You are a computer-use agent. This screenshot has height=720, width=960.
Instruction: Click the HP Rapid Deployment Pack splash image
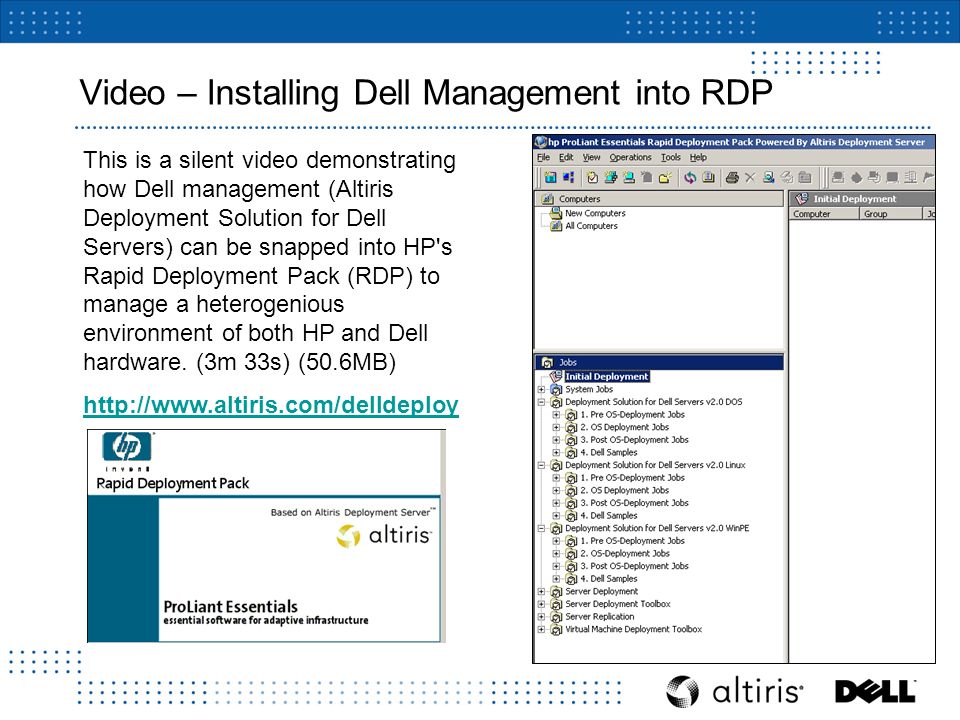[266, 536]
